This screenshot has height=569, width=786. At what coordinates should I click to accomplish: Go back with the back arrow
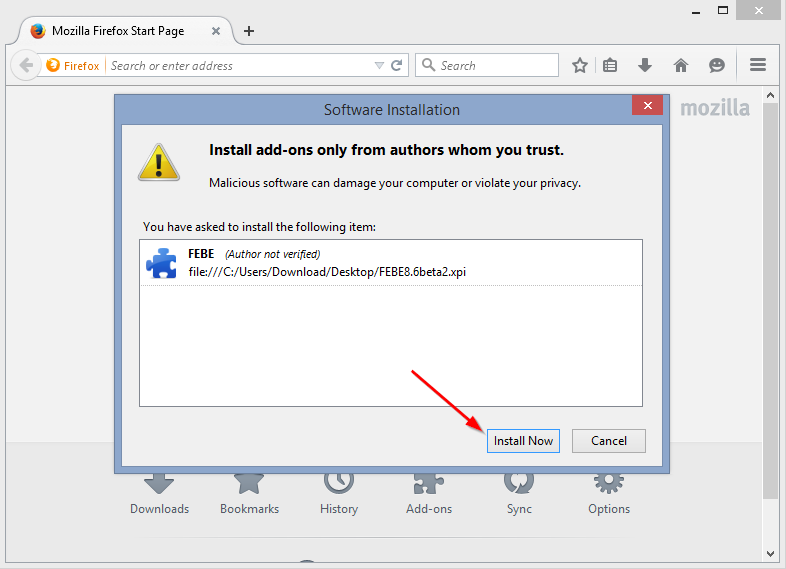(26, 65)
